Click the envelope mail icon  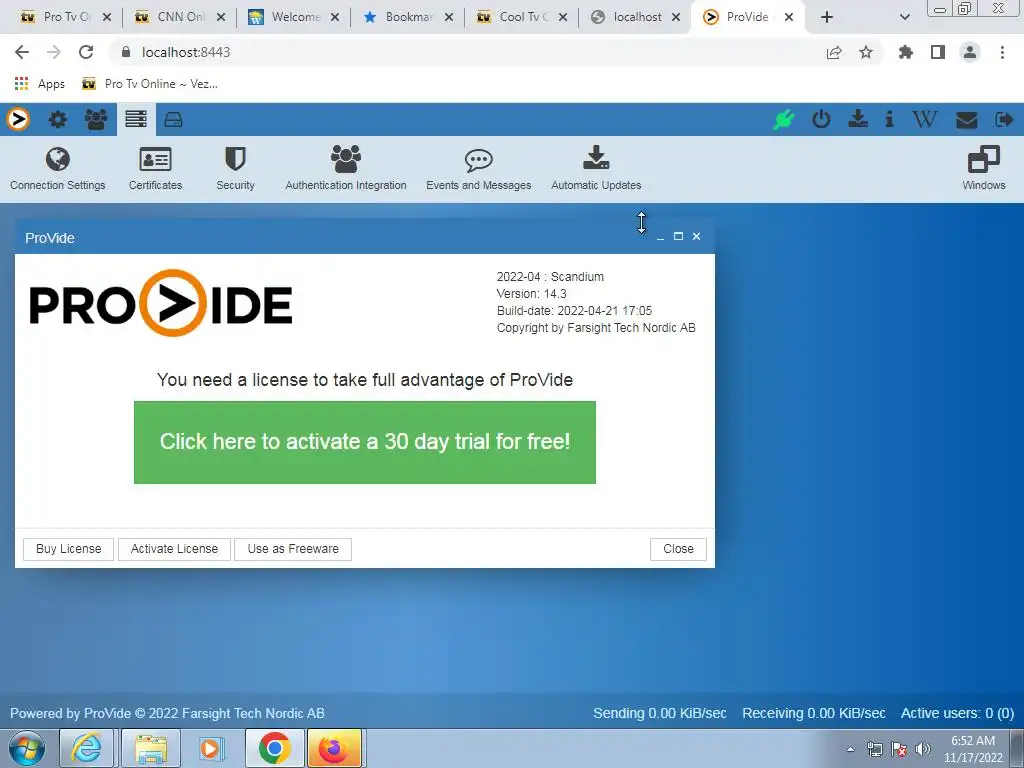[x=967, y=120]
